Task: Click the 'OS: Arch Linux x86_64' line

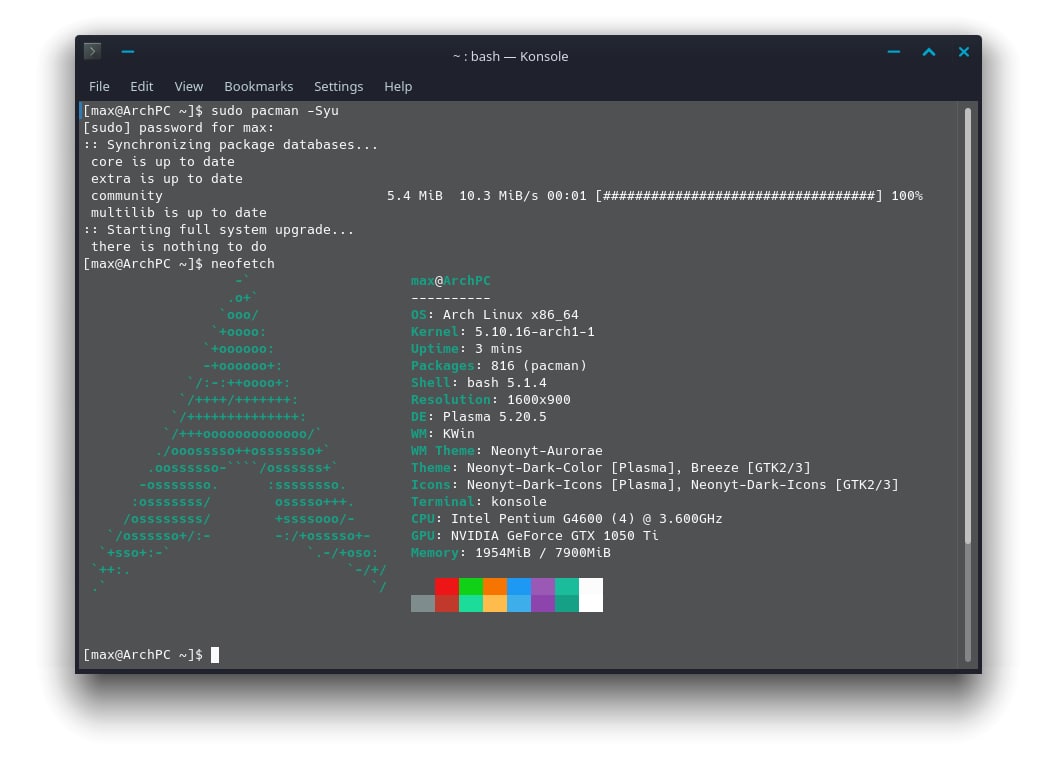Action: coord(495,315)
